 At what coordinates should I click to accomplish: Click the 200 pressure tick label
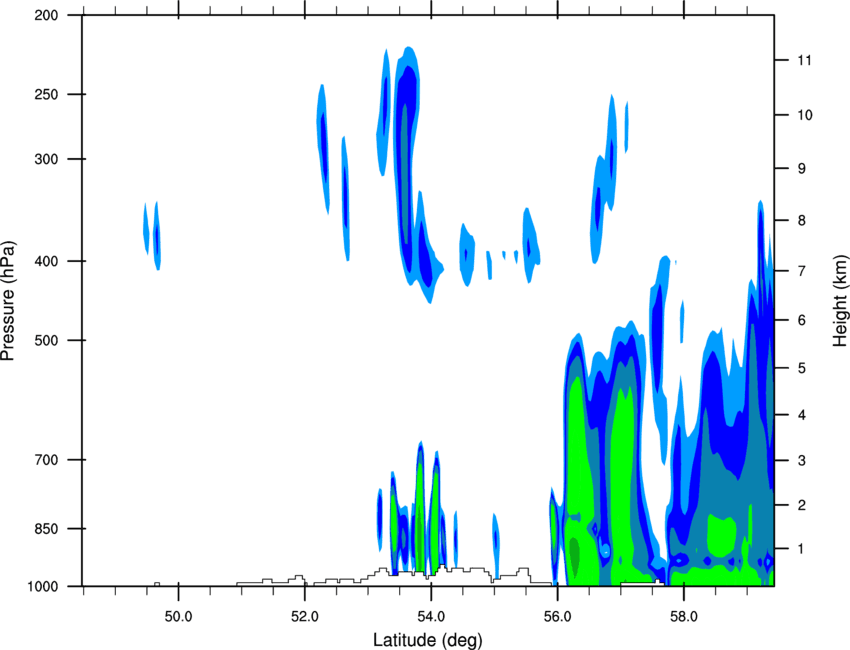pyautogui.click(x=46, y=16)
